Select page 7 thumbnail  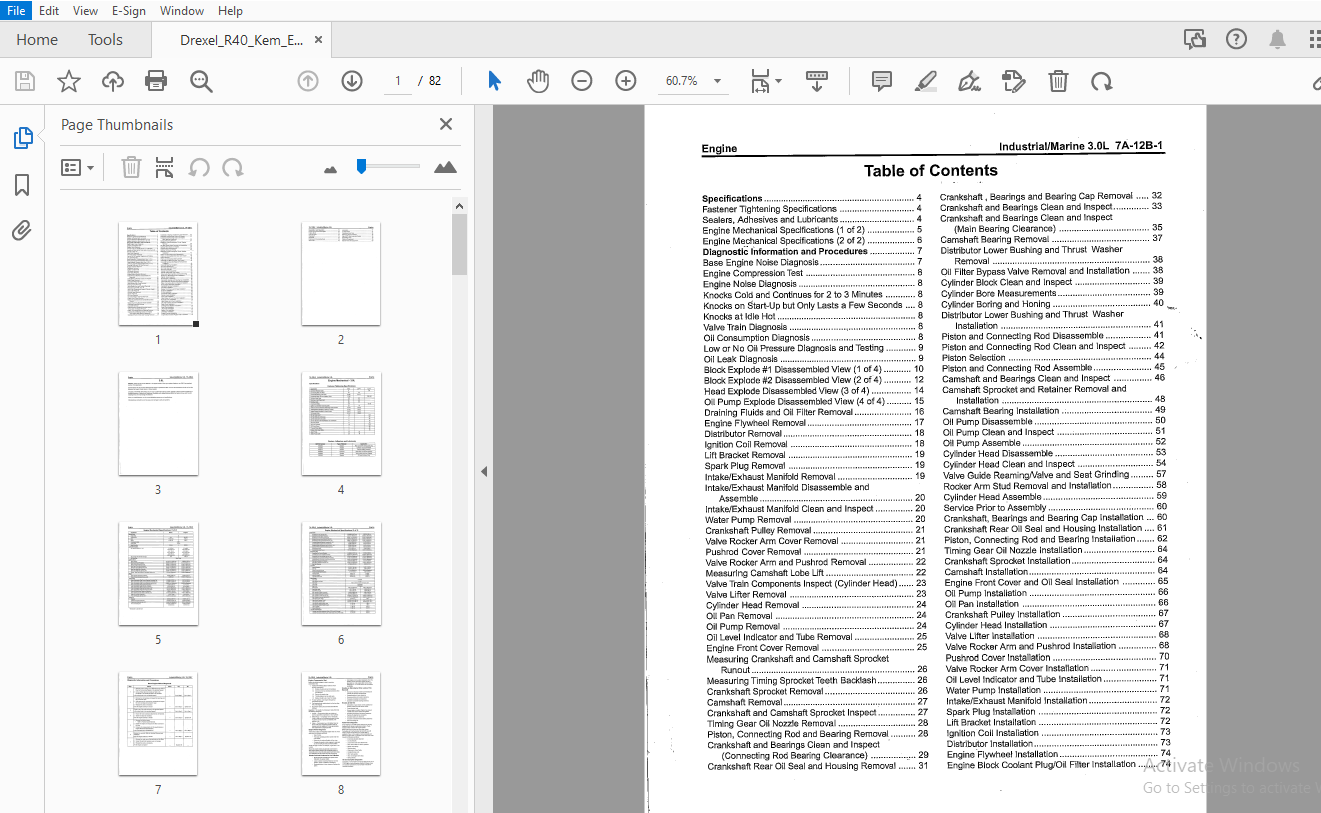[158, 724]
